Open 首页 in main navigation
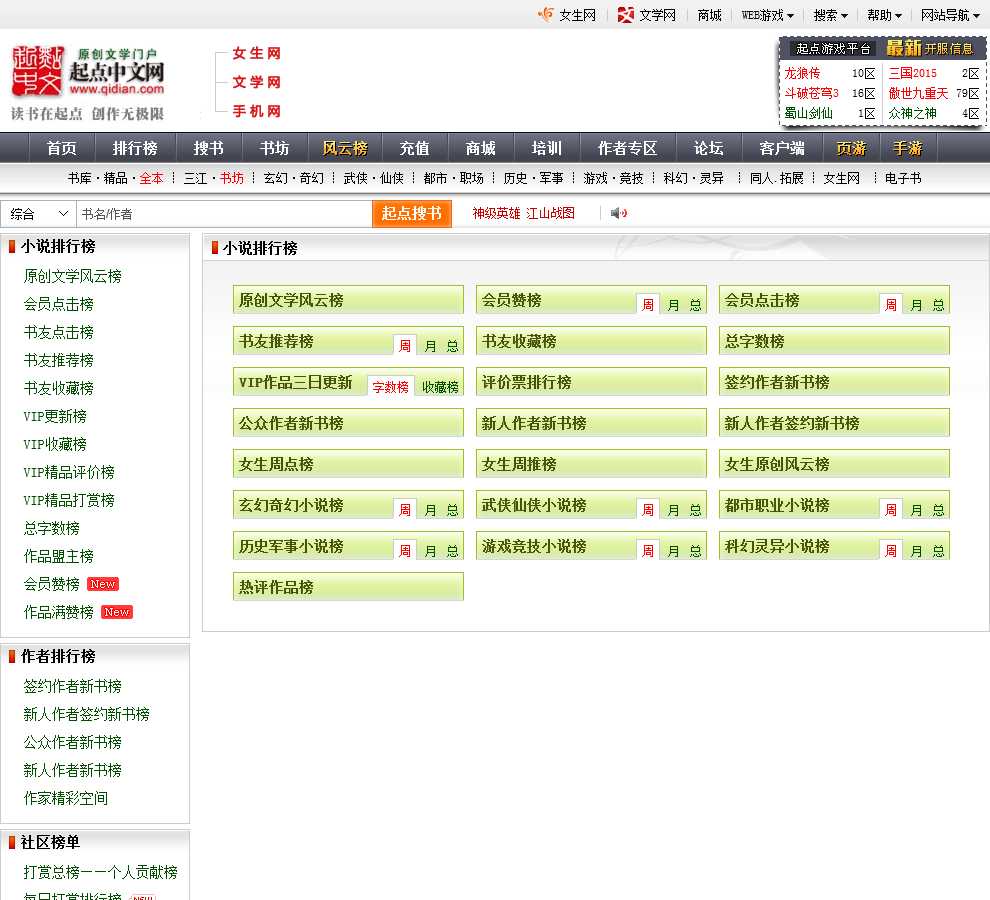 click(62, 148)
